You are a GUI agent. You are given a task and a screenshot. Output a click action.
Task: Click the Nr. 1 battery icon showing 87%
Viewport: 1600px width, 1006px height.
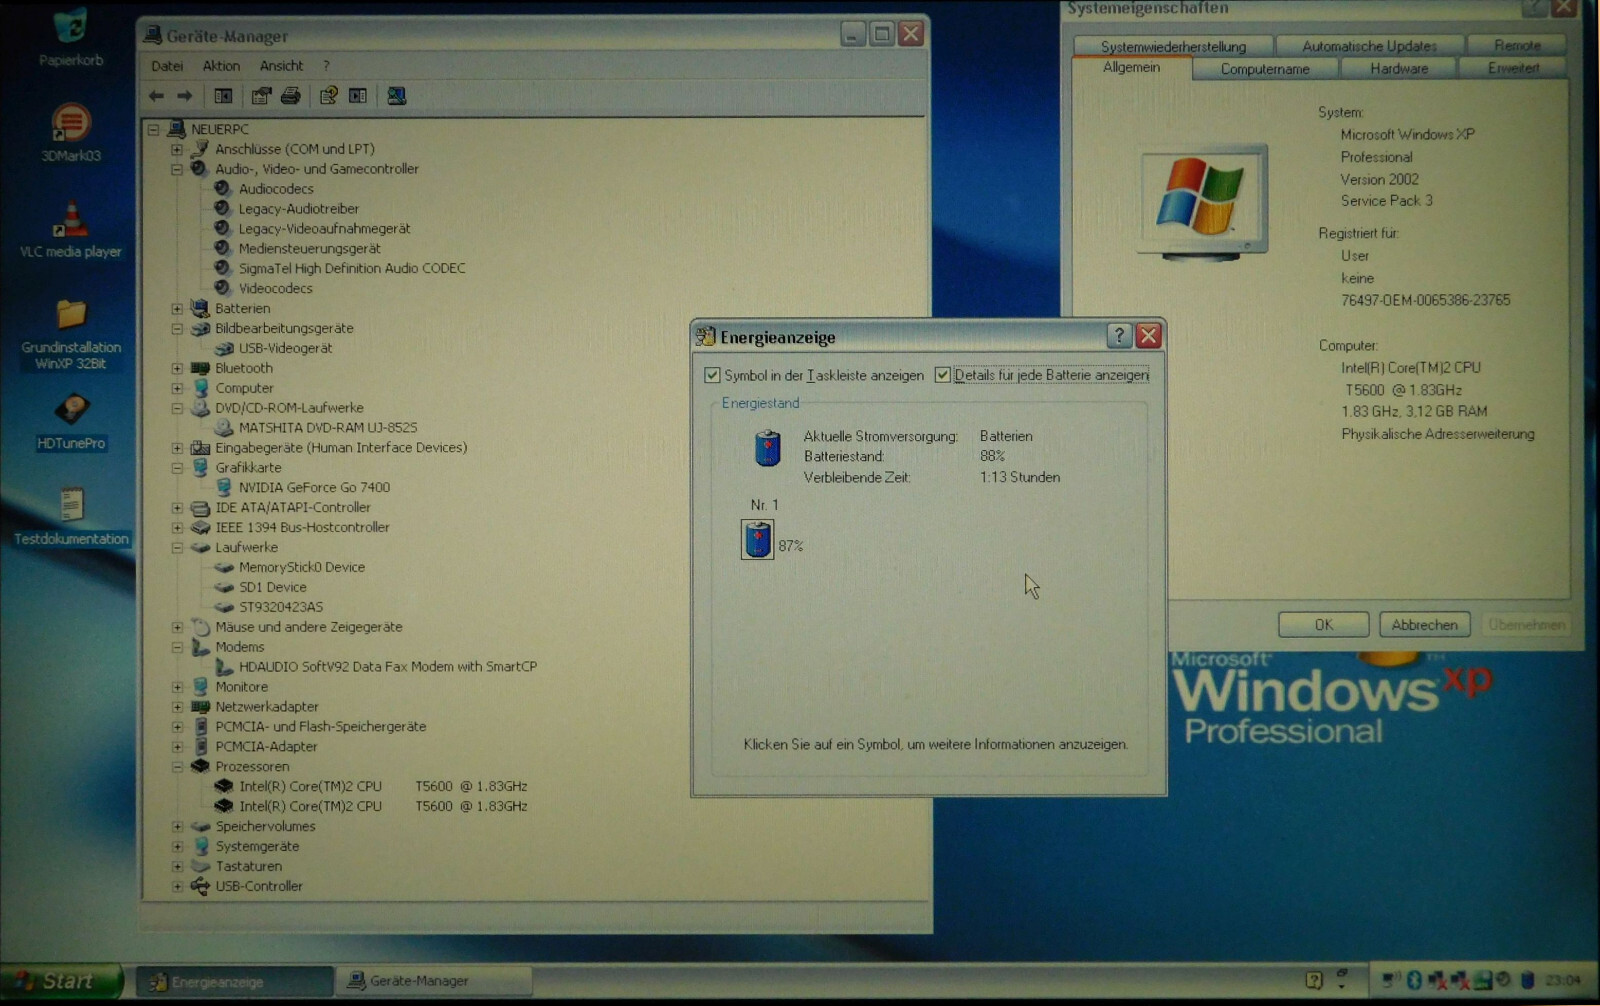tap(757, 540)
